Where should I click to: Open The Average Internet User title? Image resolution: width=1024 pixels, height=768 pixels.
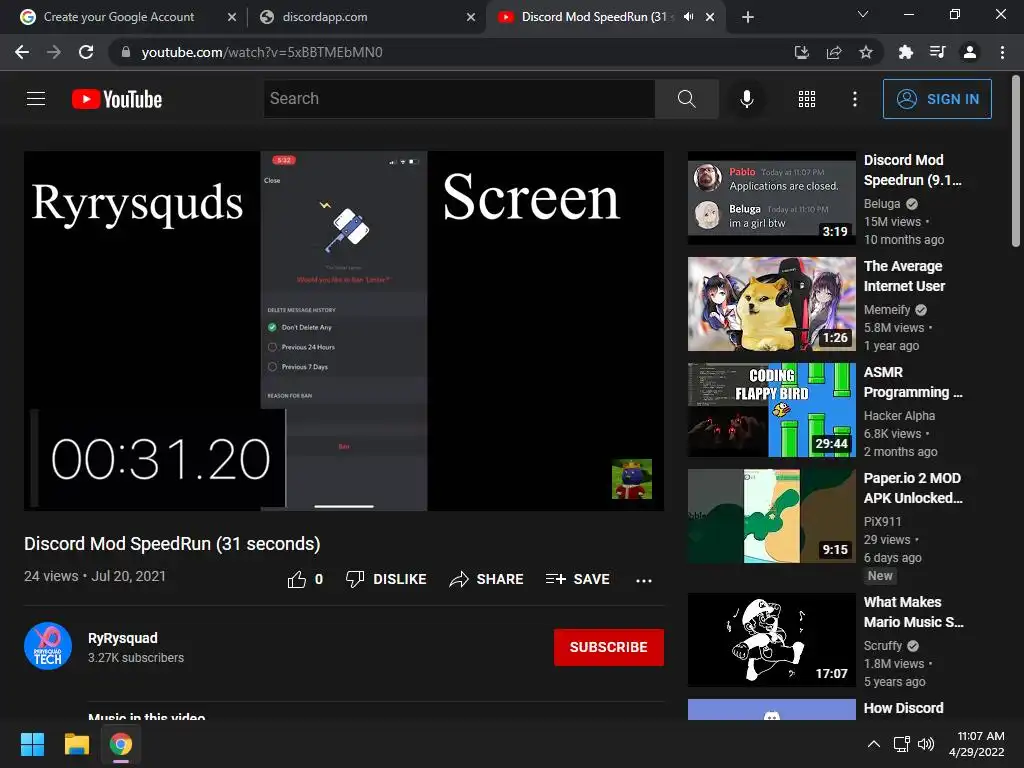904,276
